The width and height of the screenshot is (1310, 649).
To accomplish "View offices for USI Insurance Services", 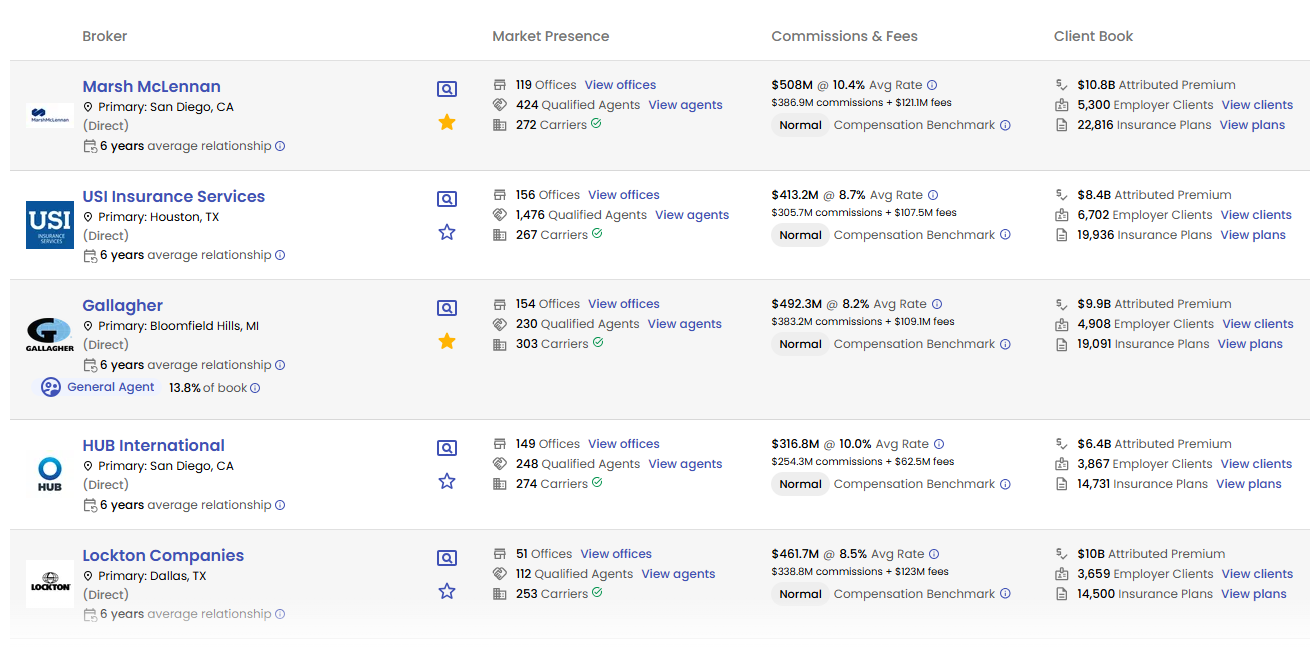I will [x=624, y=195].
